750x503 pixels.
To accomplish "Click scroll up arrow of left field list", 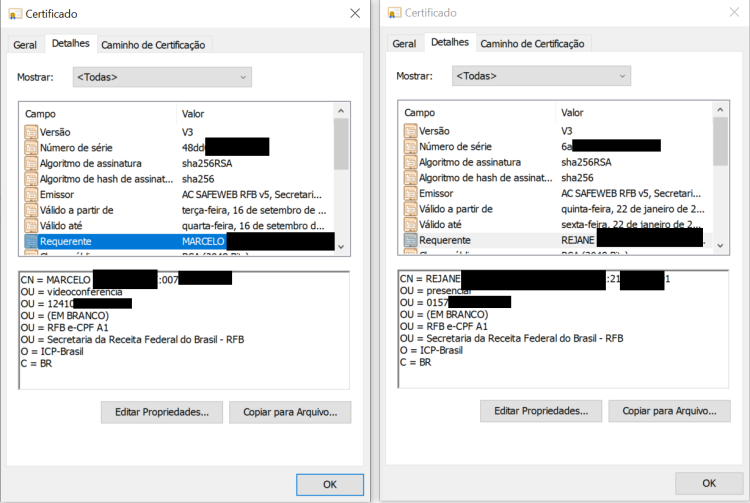I will [341, 111].
